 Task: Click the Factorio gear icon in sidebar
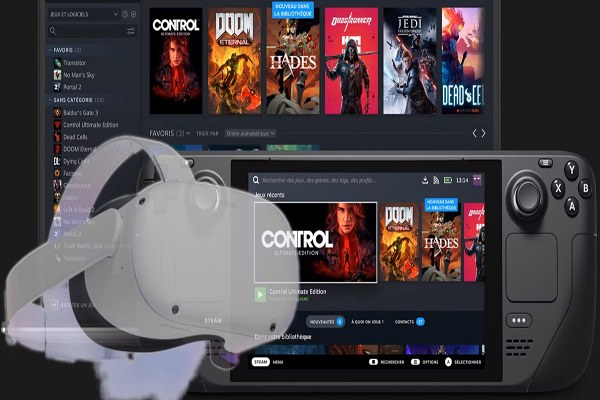[57, 173]
